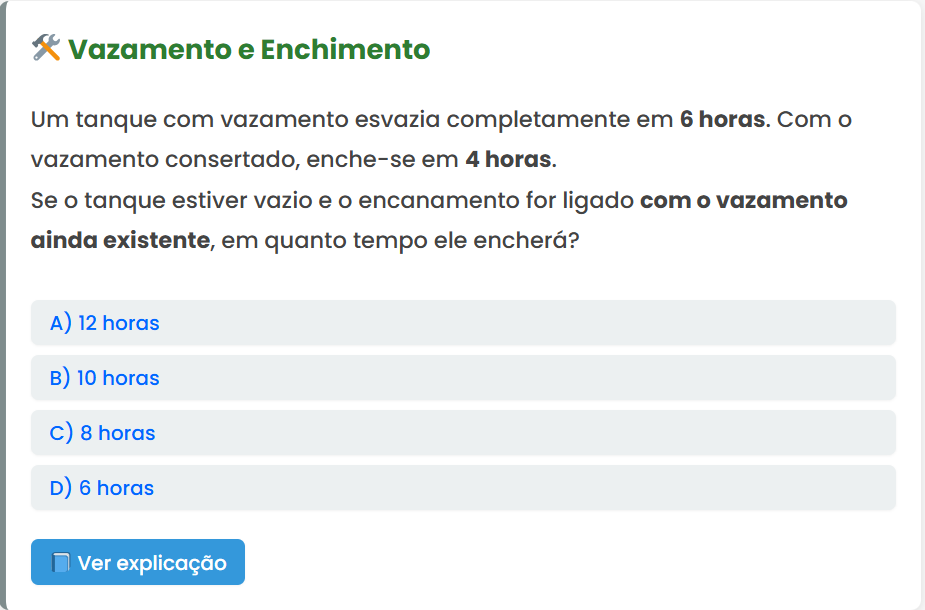Click the bold "6 horas" in the question
The width and height of the screenshot is (925, 610).
tap(722, 120)
